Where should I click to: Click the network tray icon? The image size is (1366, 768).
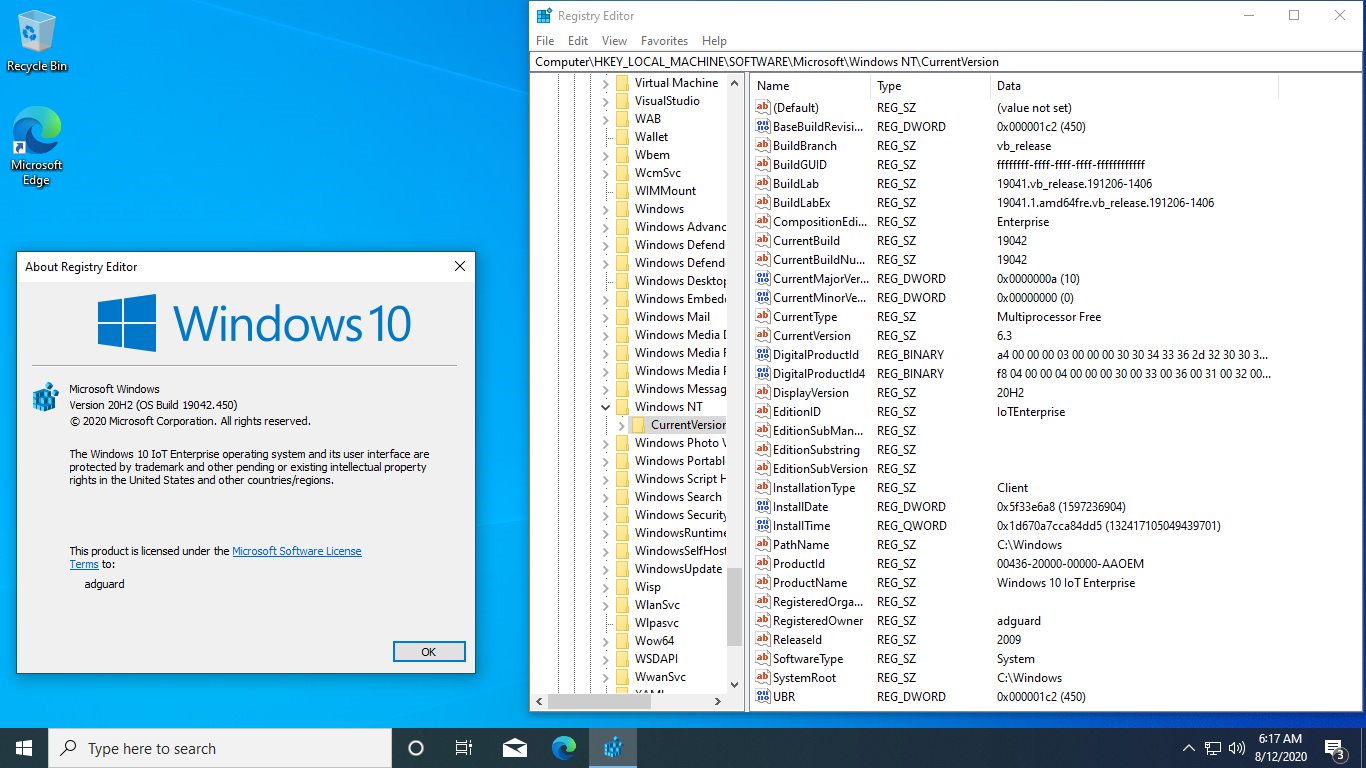pos(1213,748)
